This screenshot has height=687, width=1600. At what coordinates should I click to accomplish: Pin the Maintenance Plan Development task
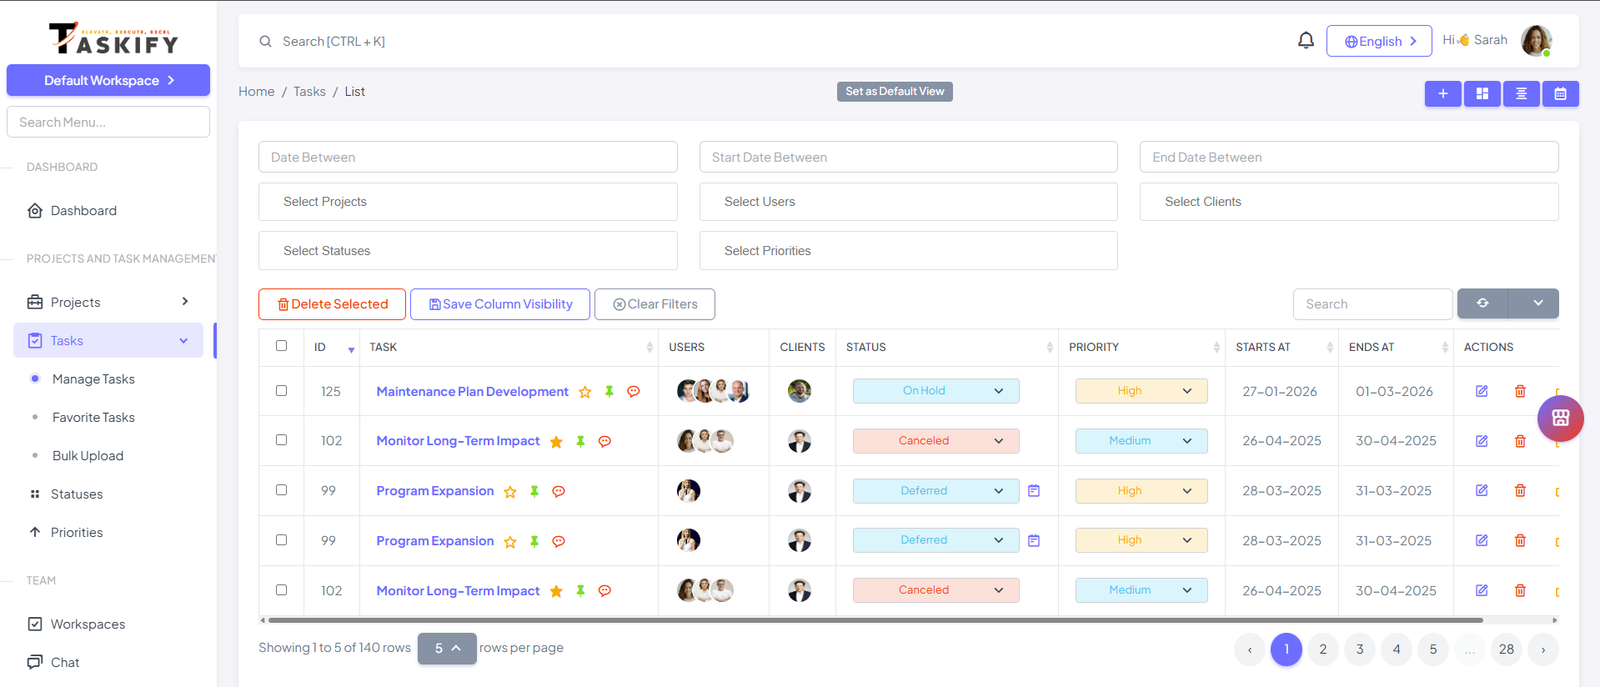609,392
